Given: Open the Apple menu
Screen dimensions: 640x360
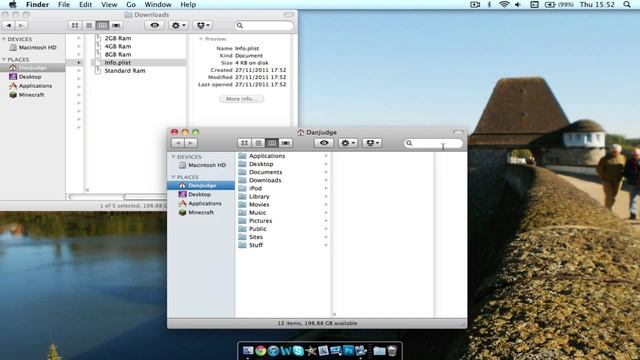Looking at the screenshot, I should [x=13, y=4].
